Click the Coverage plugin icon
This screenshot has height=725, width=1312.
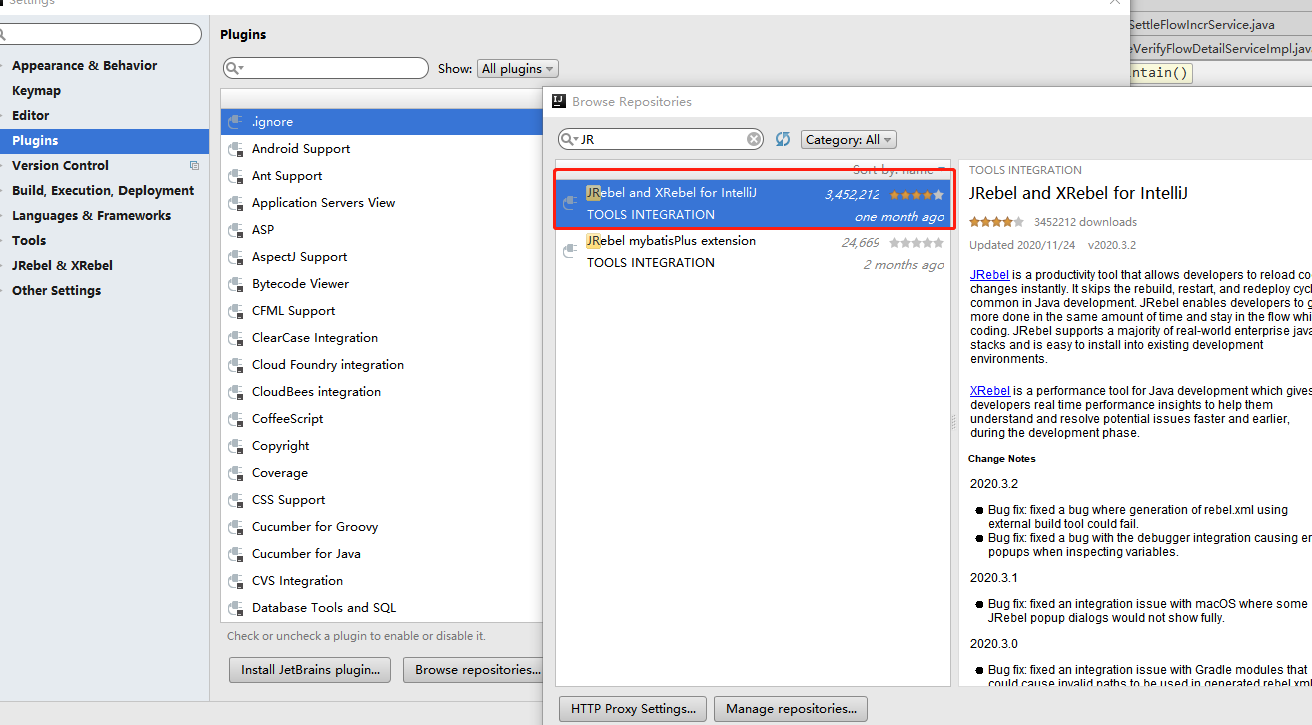coord(236,473)
